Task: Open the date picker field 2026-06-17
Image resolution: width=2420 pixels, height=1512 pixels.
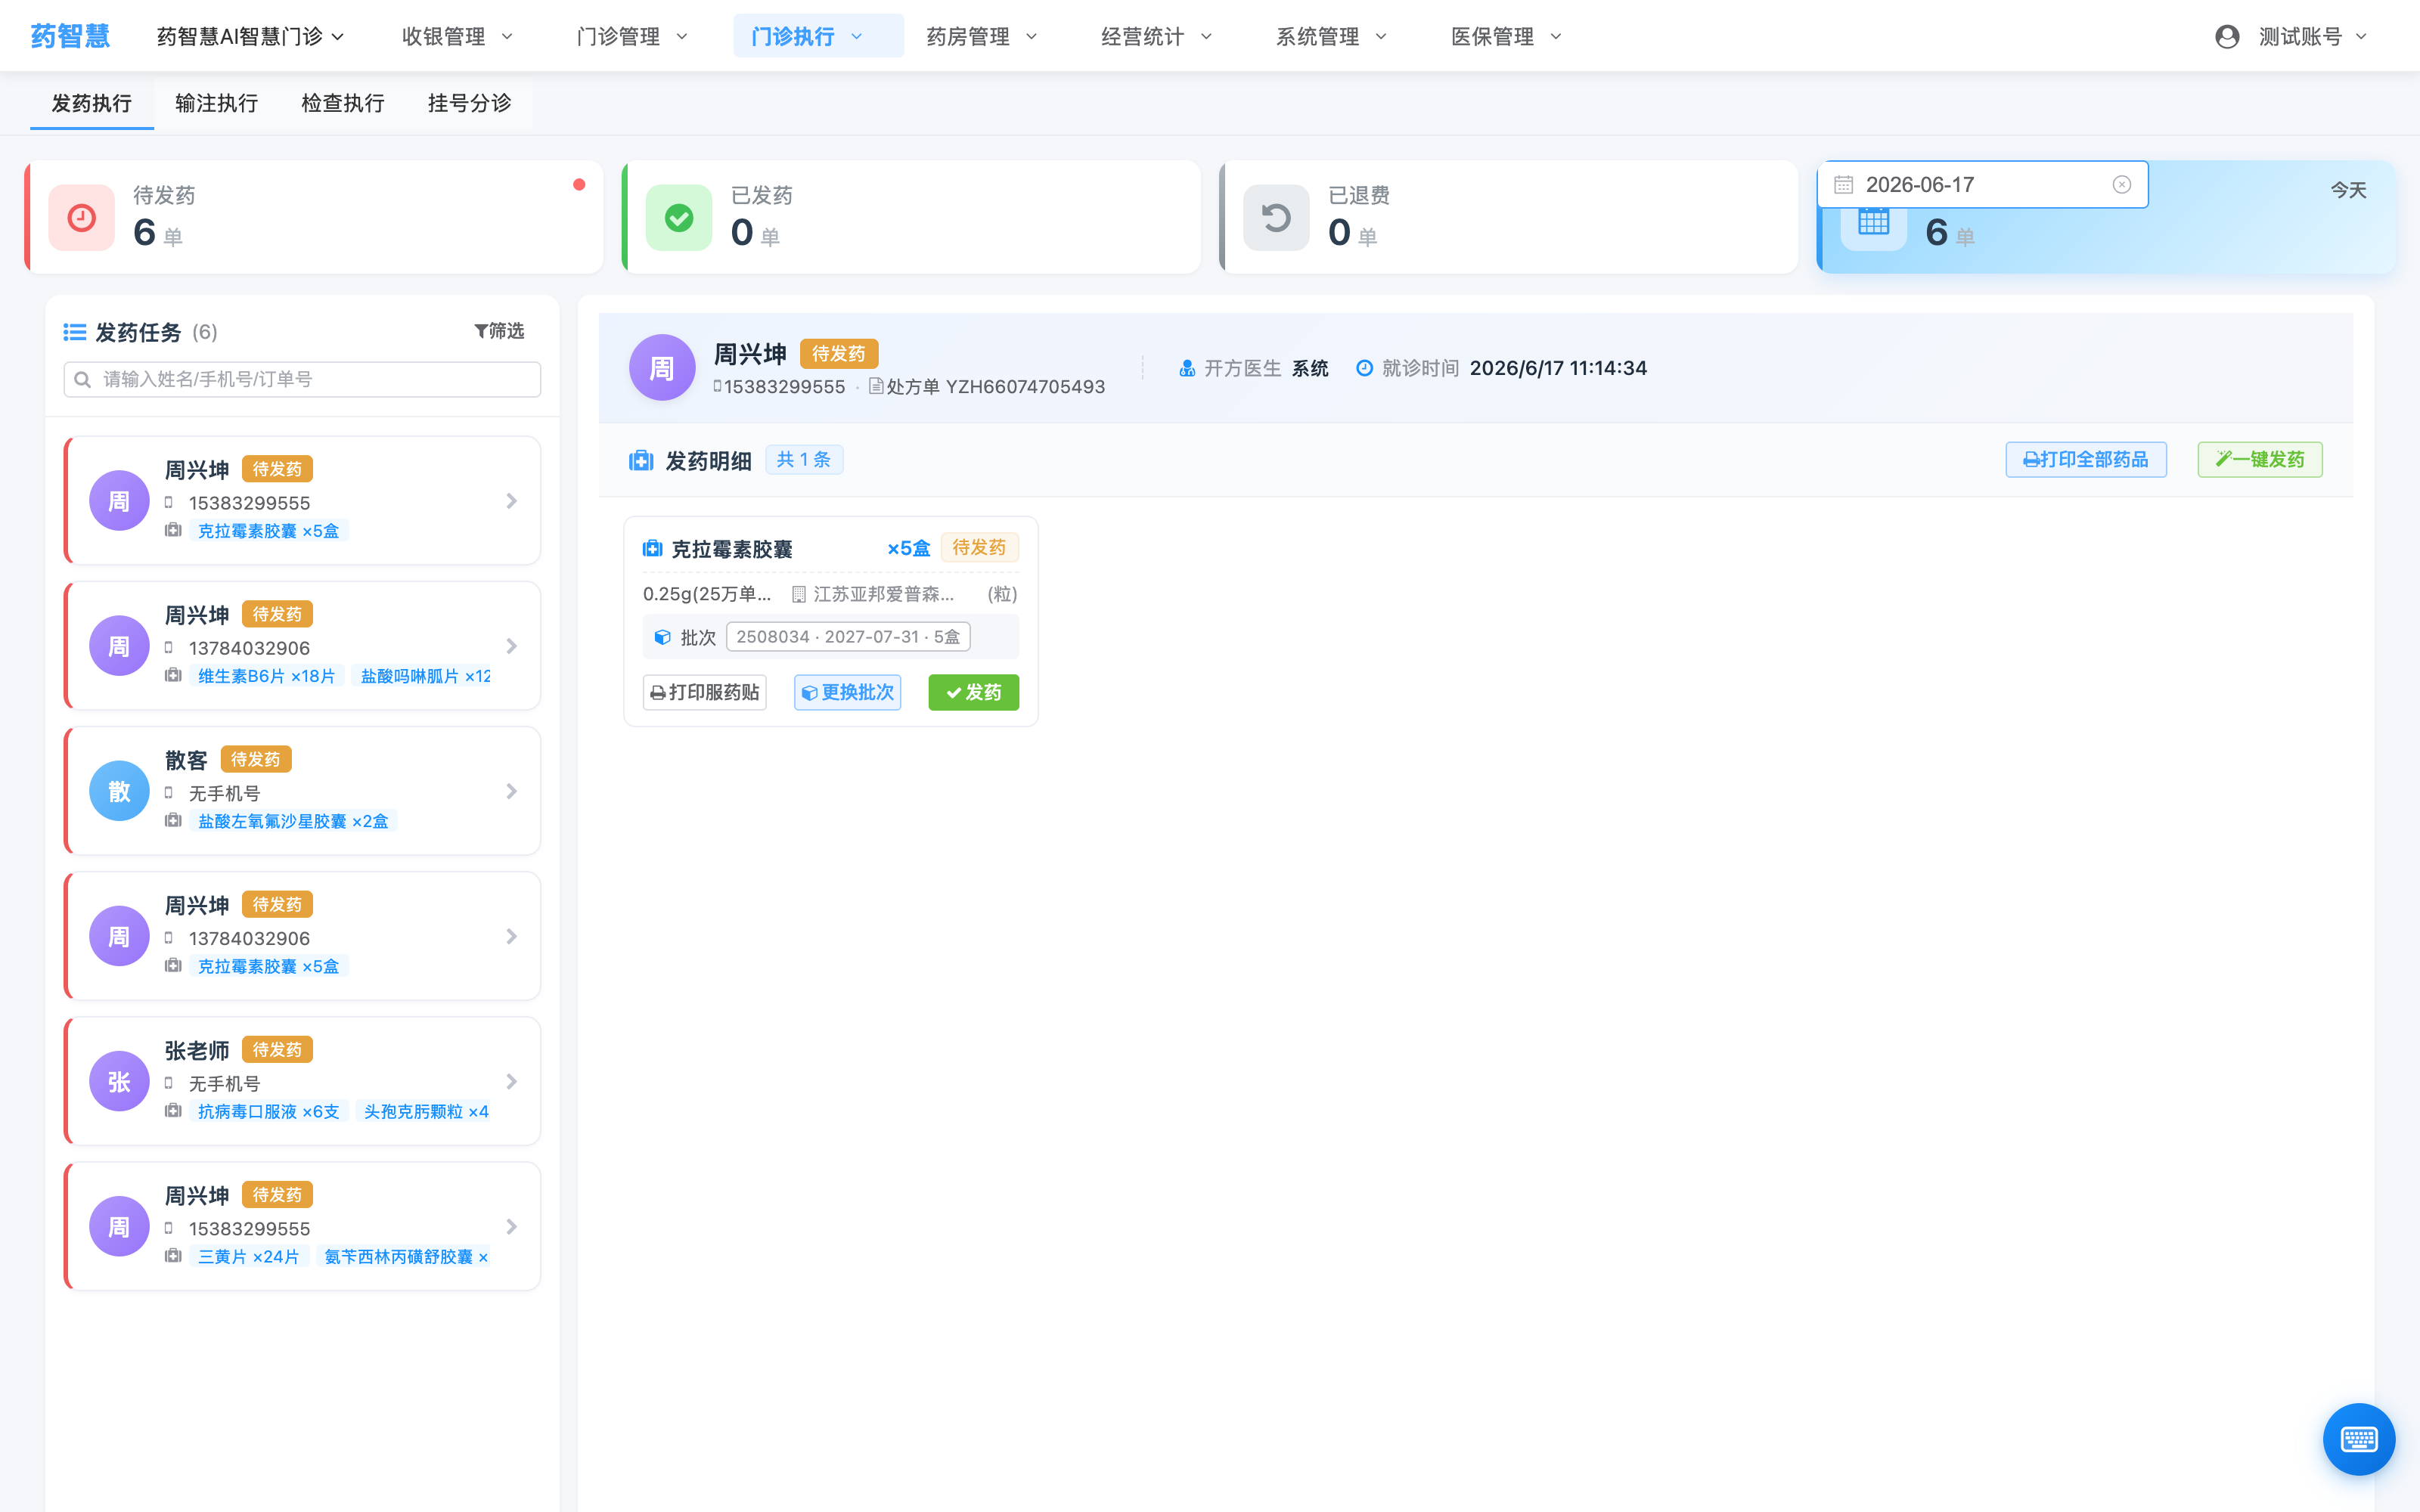Action: [x=1982, y=185]
